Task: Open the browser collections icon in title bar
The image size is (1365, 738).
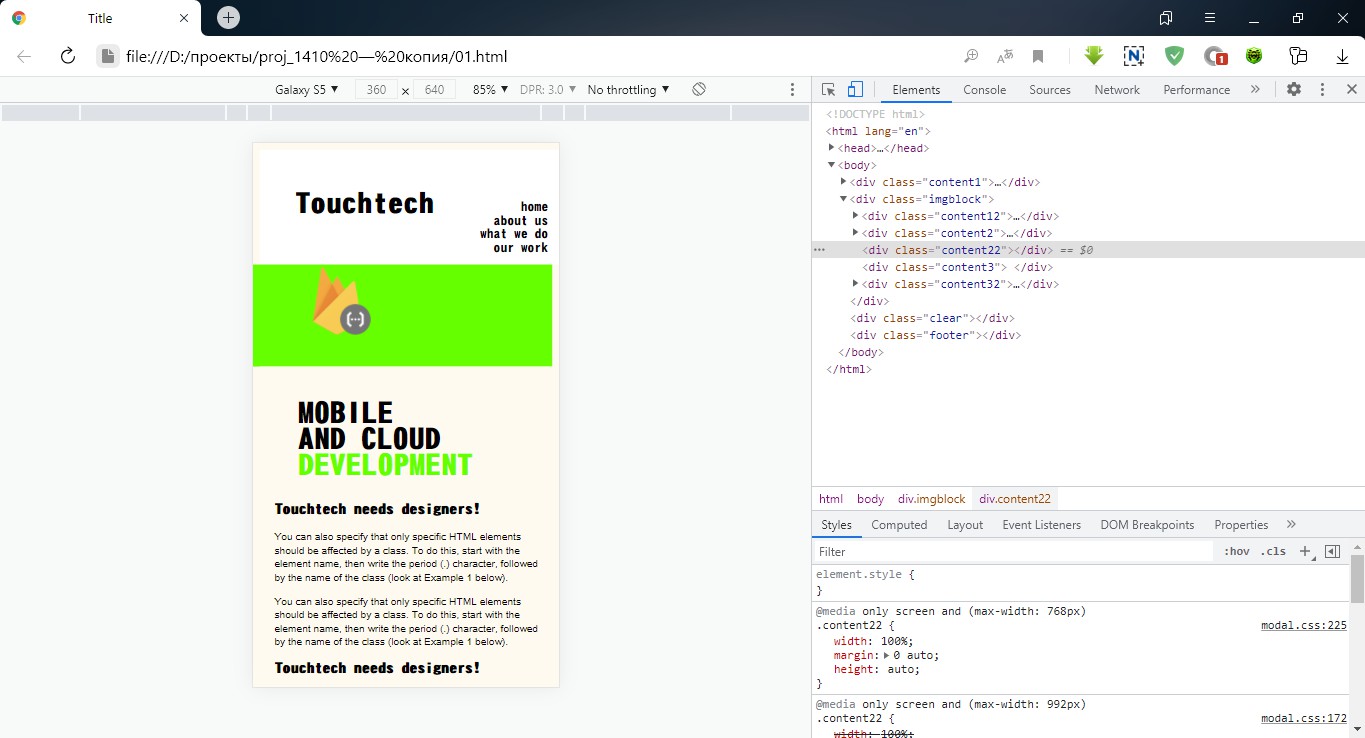Action: pos(1166,18)
